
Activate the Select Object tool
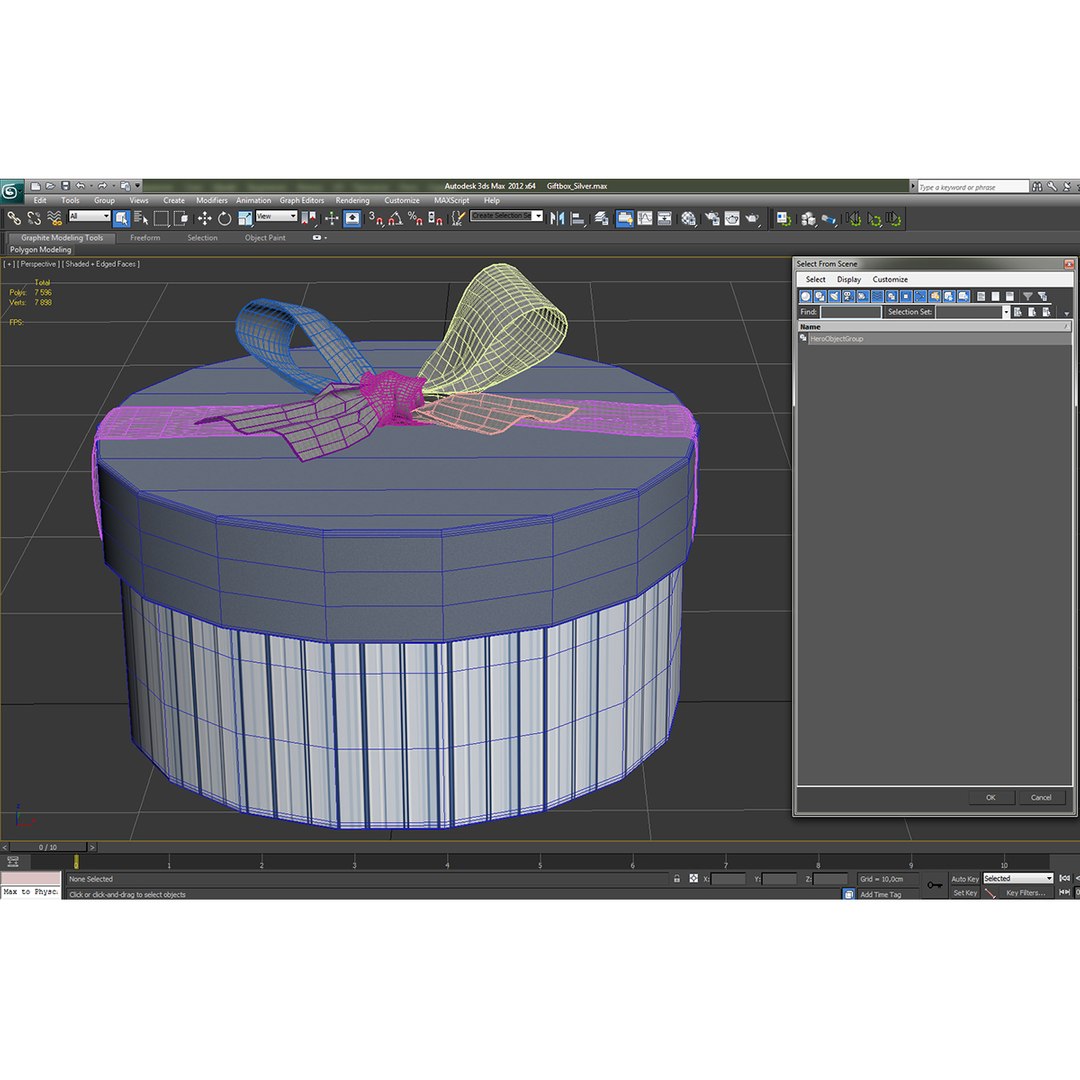pos(122,218)
